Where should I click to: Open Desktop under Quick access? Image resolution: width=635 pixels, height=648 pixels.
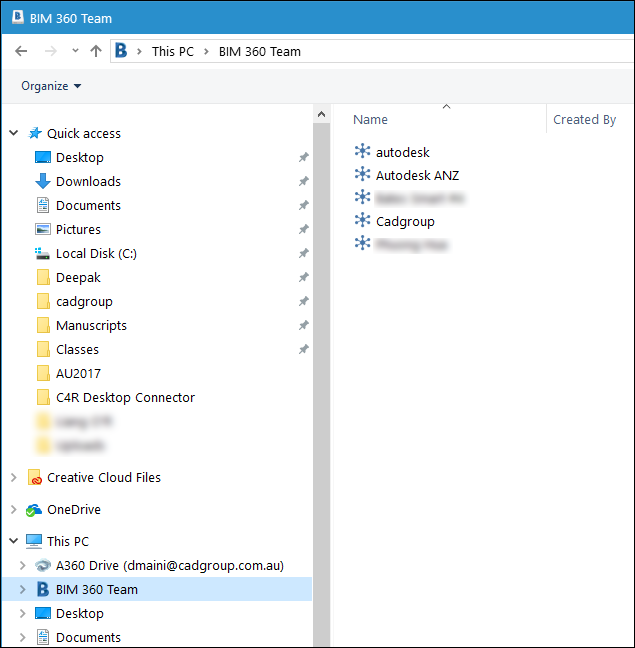80,157
